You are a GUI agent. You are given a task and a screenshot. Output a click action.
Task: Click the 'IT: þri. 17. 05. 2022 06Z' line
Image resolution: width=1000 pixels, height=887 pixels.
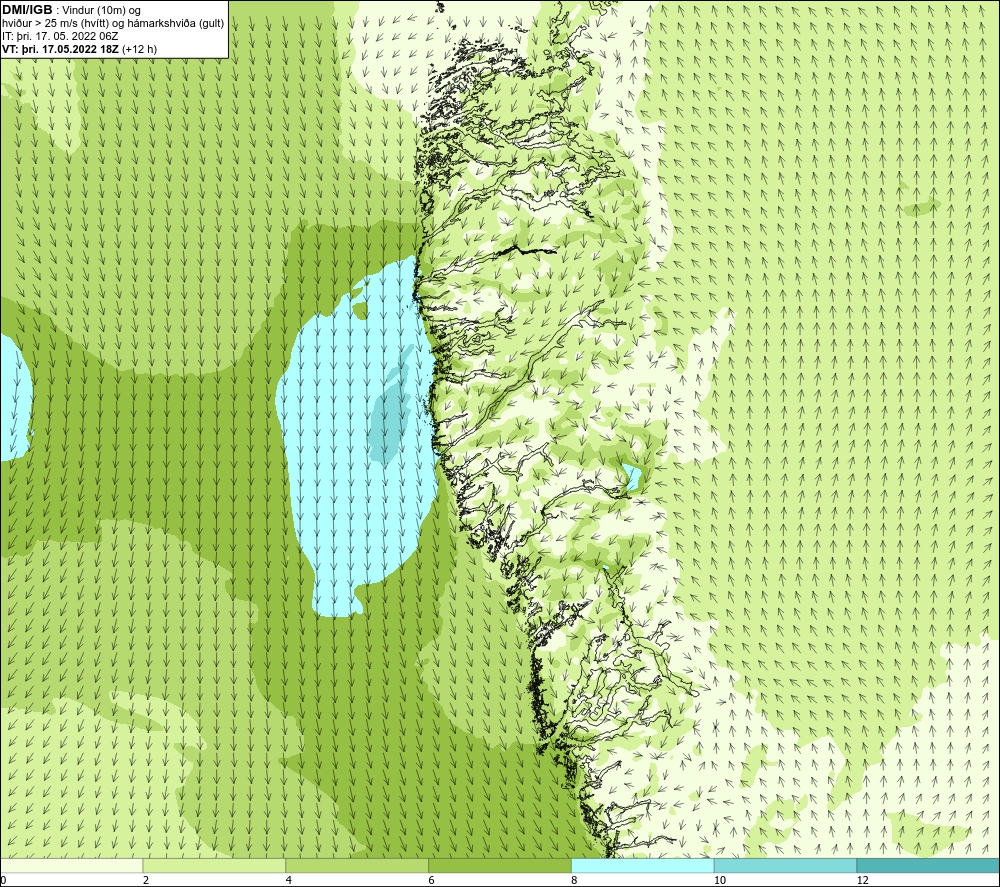coord(61,36)
